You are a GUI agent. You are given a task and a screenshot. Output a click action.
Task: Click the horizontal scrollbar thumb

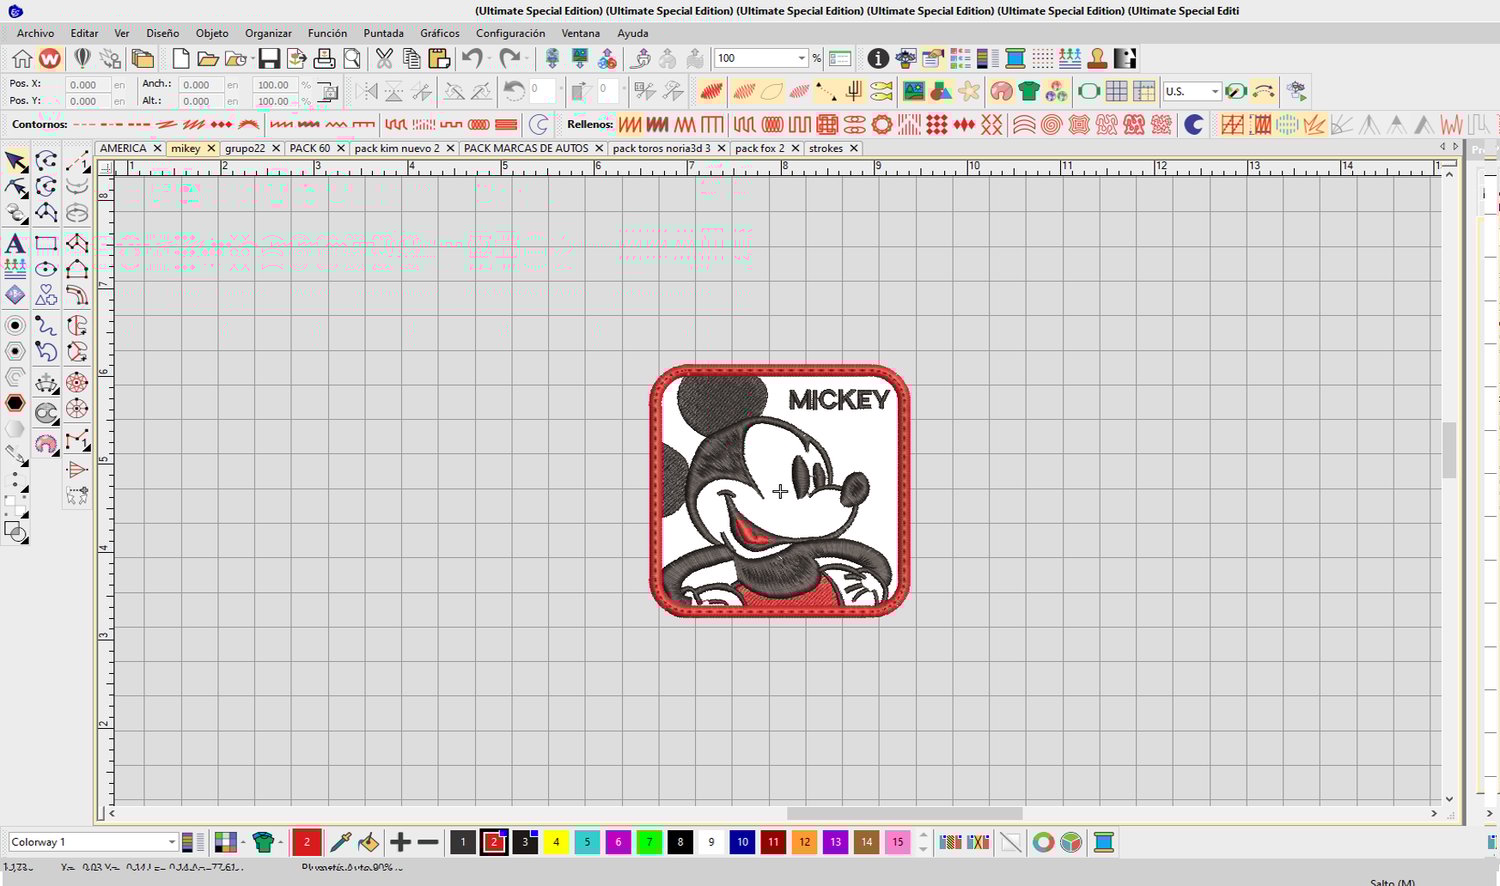pos(904,813)
